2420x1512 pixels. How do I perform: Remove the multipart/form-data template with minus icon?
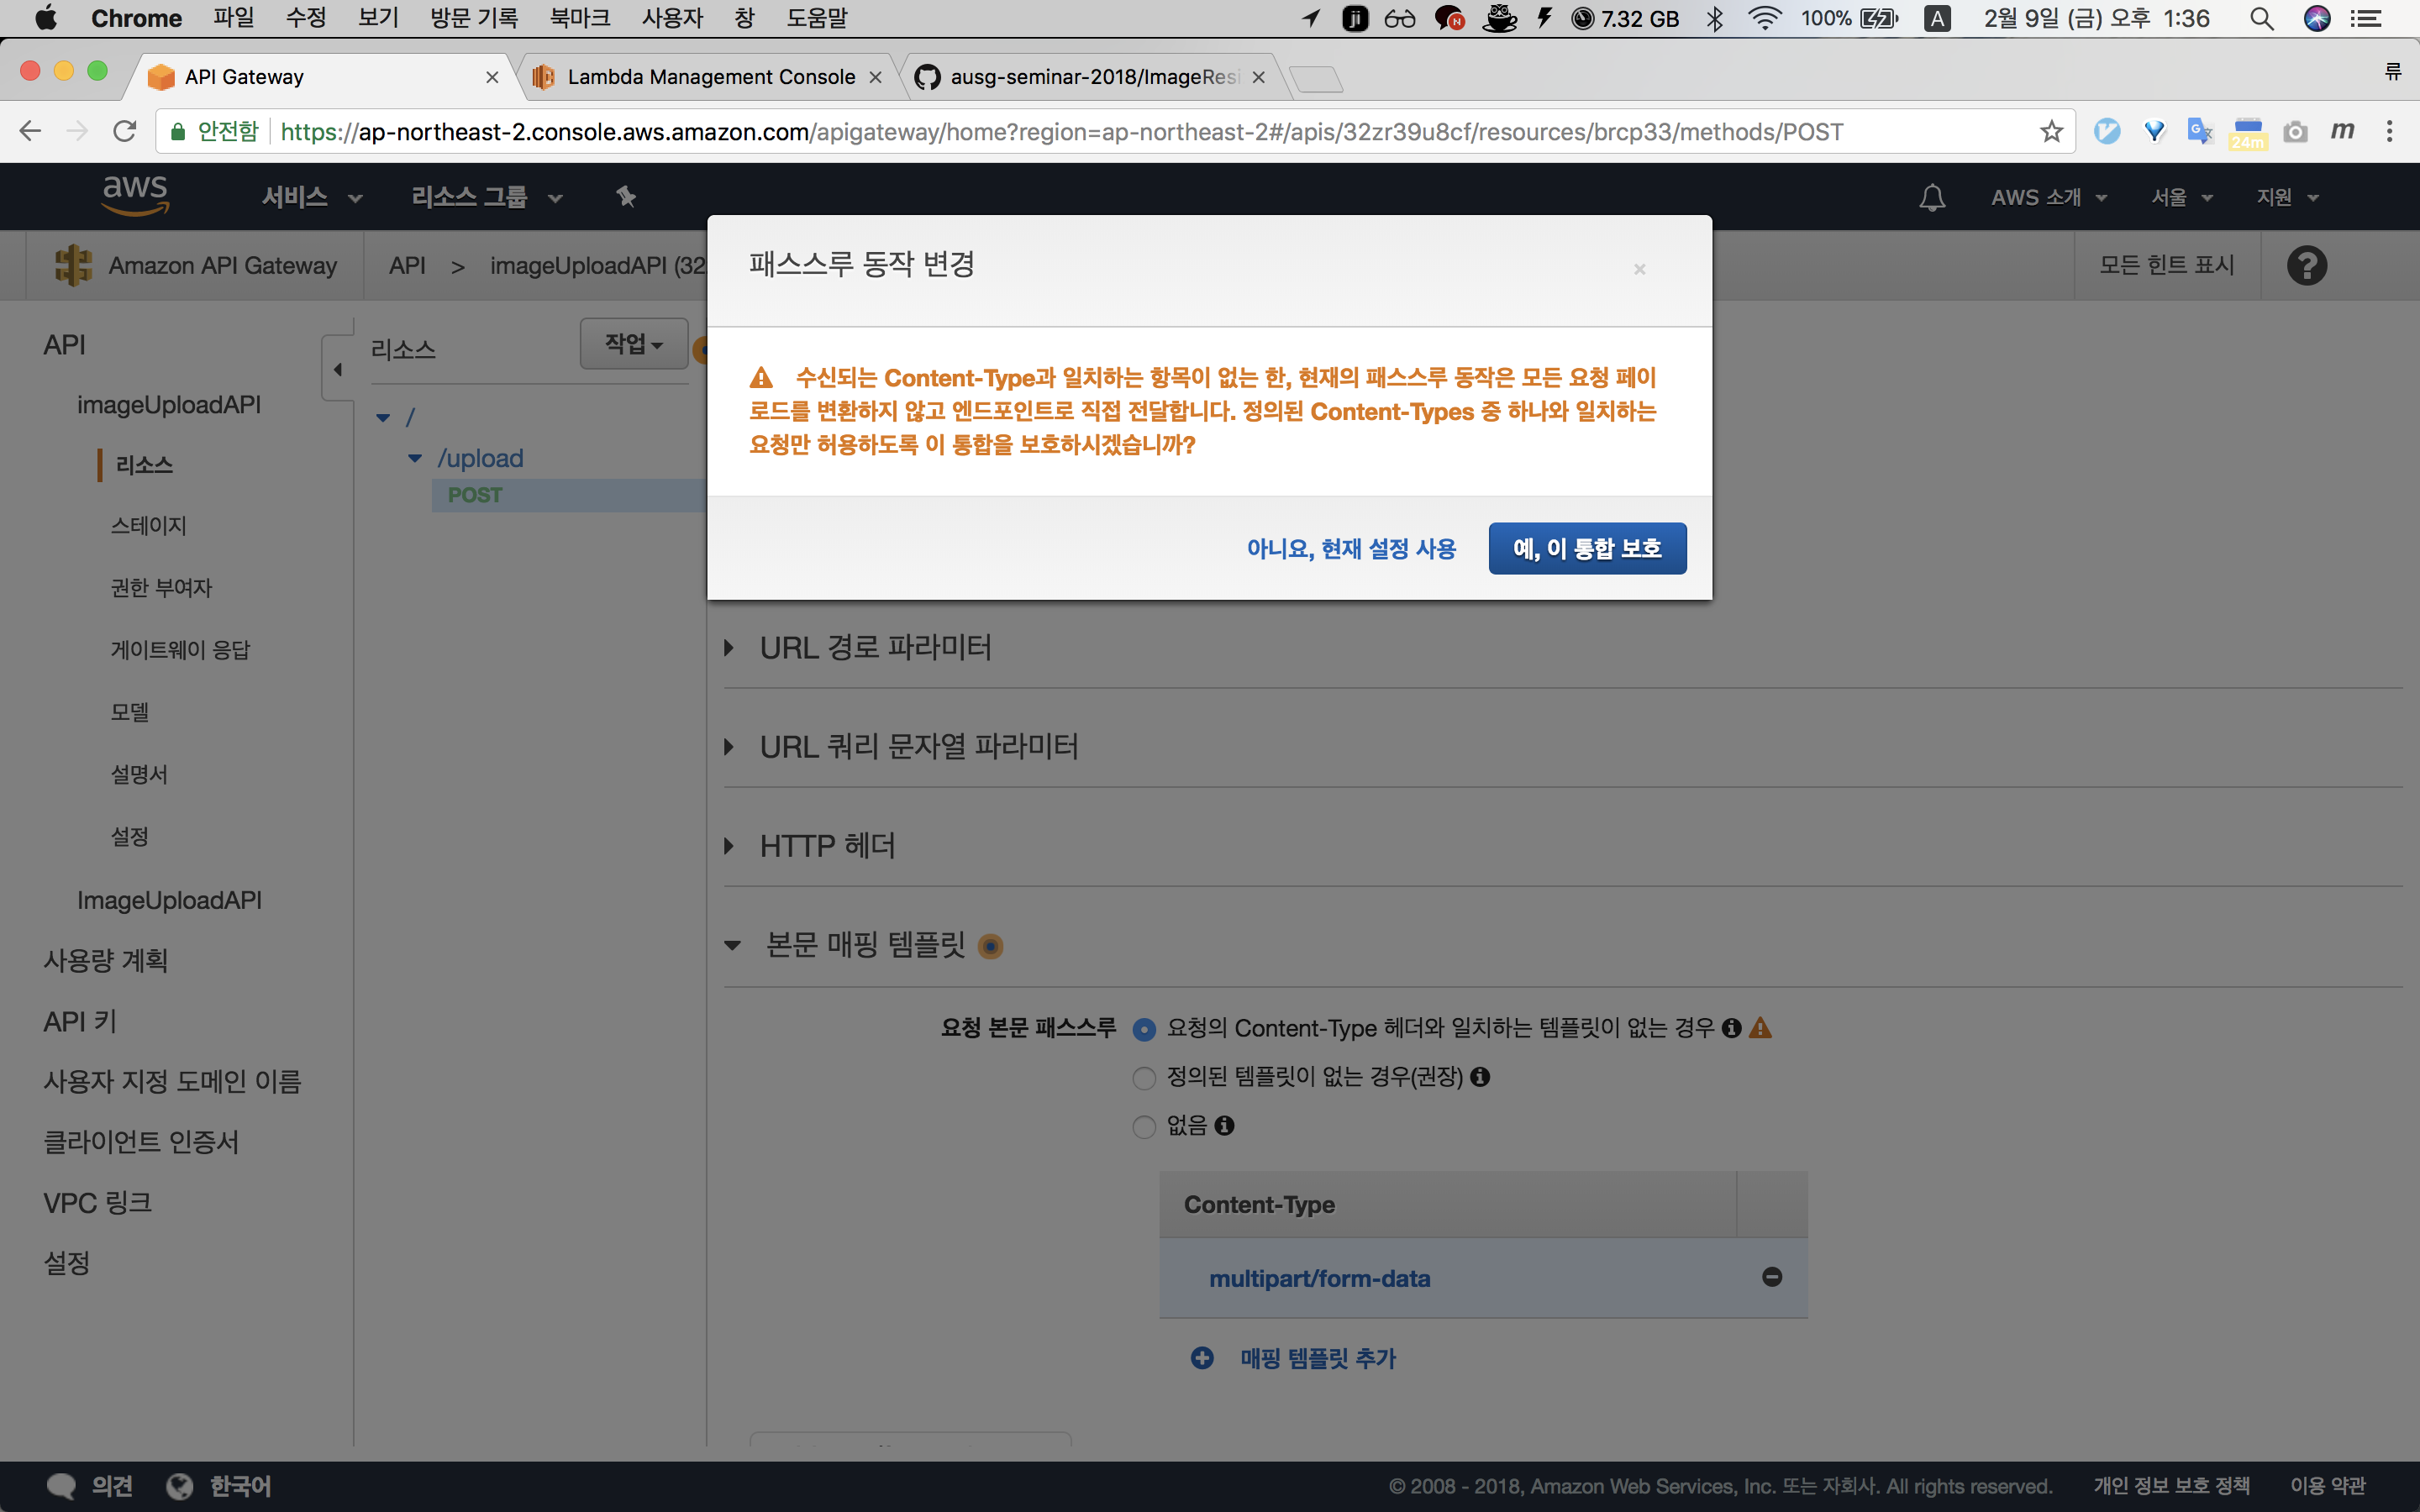tap(1771, 1277)
